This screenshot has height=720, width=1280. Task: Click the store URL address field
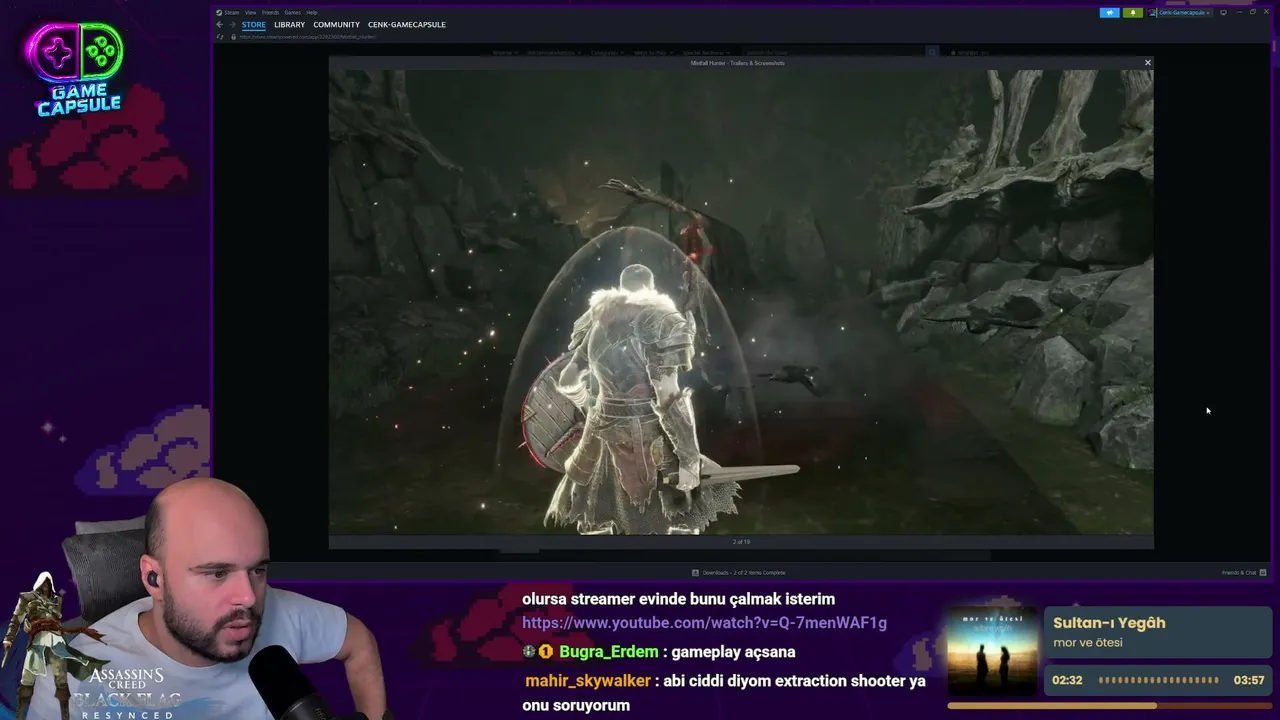[x=307, y=37]
